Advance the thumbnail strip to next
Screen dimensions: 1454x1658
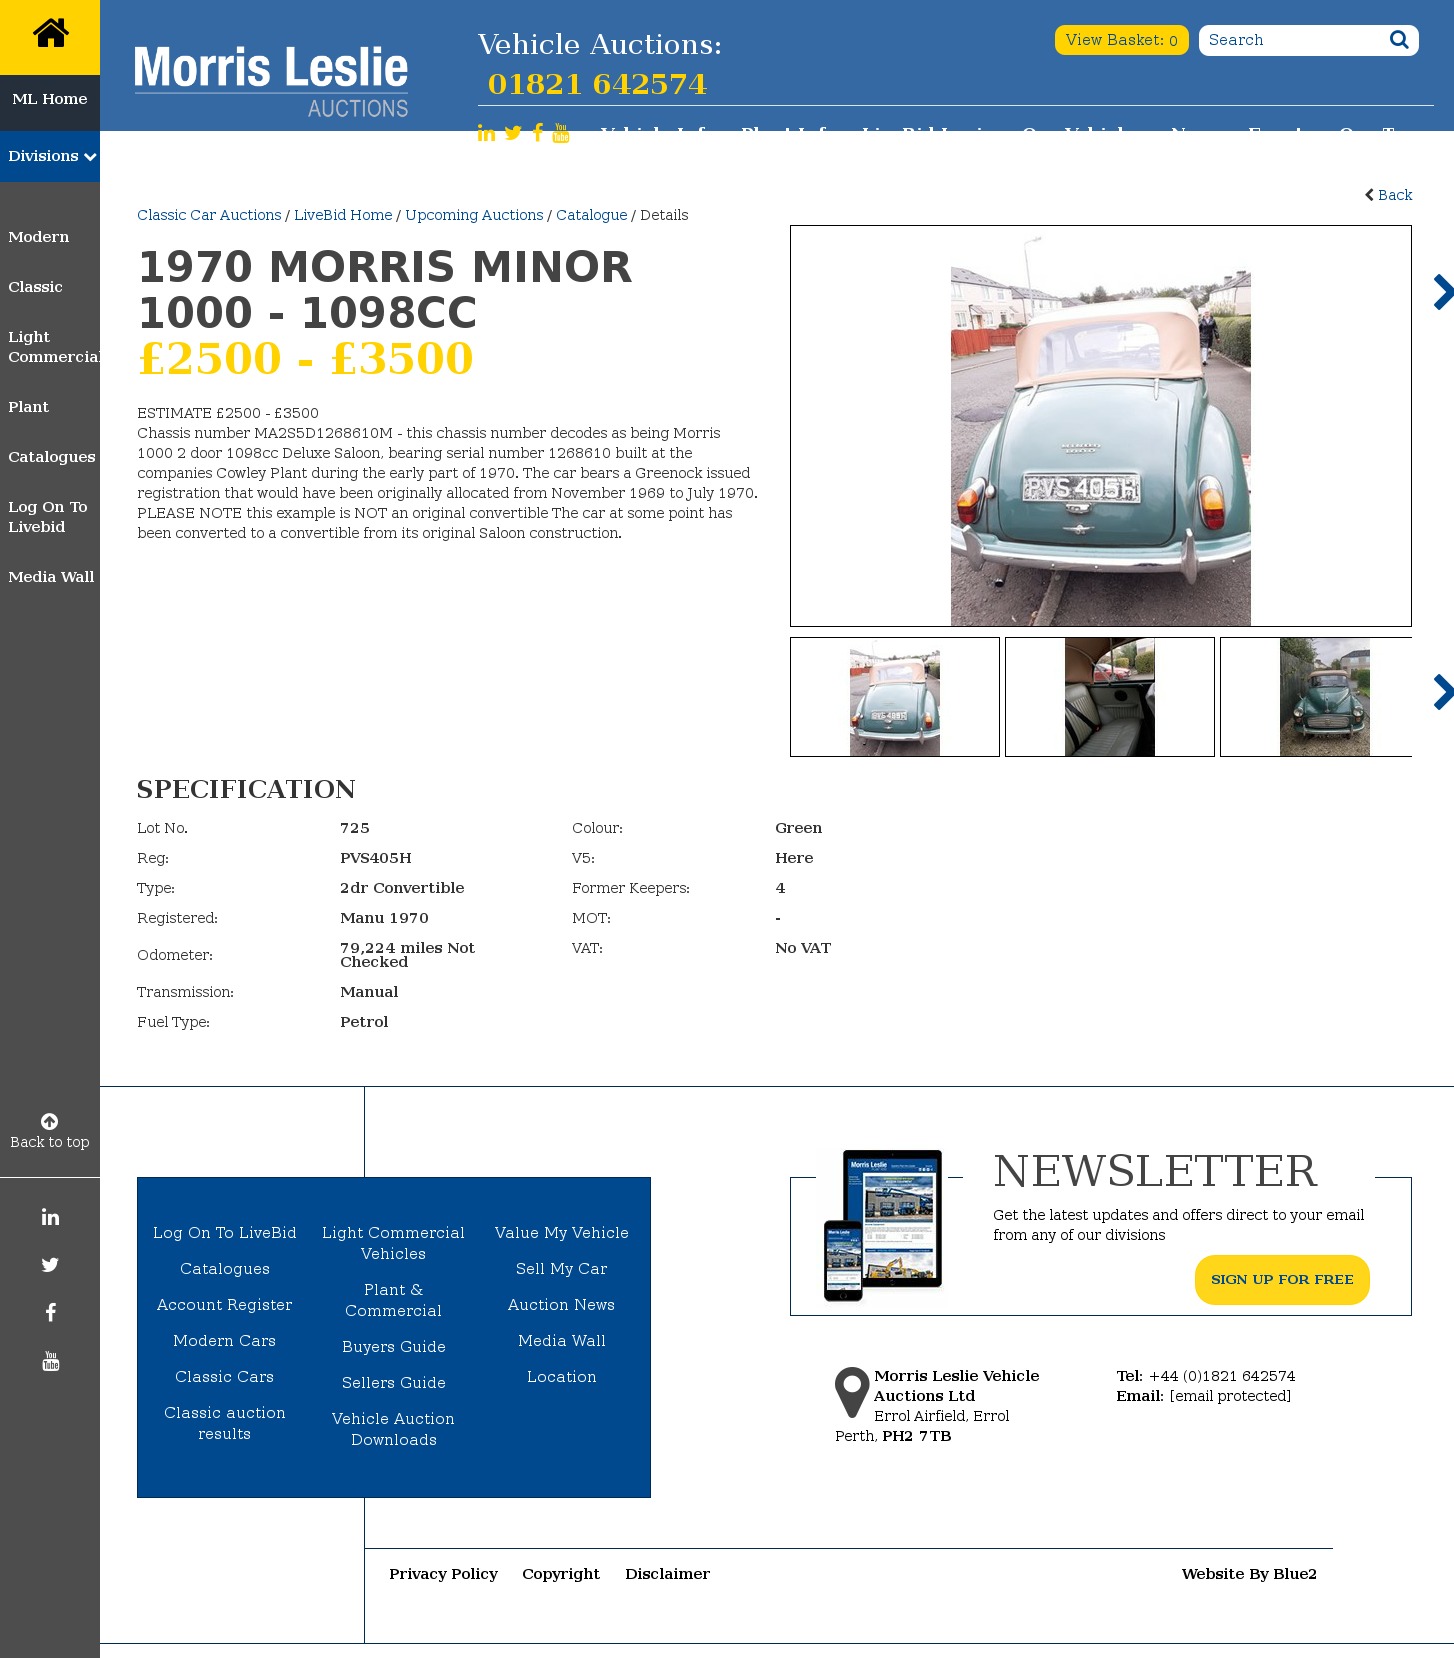click(1442, 692)
